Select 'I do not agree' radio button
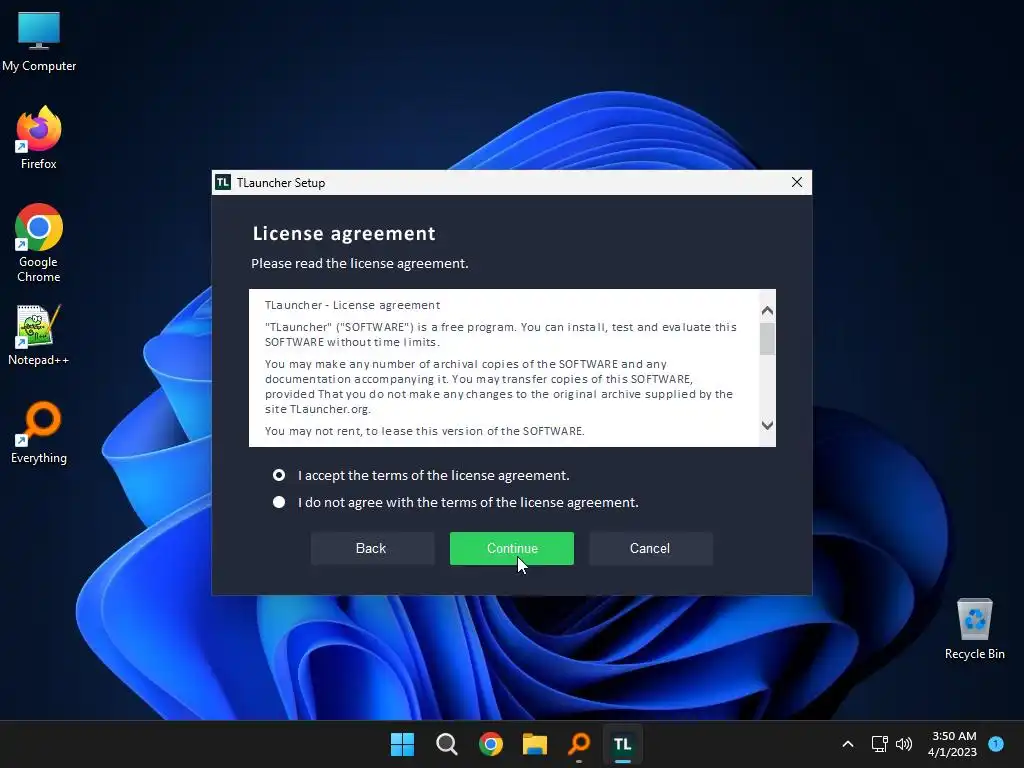1024x768 pixels. (x=279, y=502)
